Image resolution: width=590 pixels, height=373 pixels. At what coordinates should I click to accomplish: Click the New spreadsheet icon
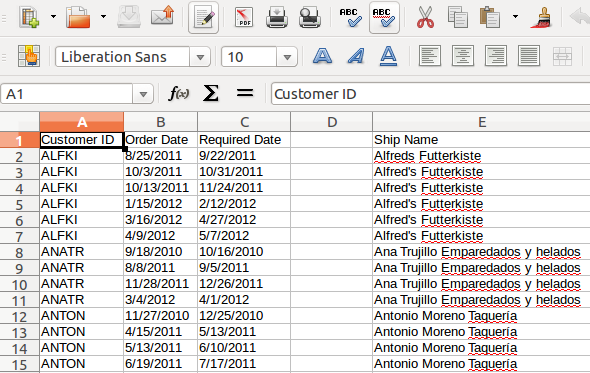(x=29, y=17)
